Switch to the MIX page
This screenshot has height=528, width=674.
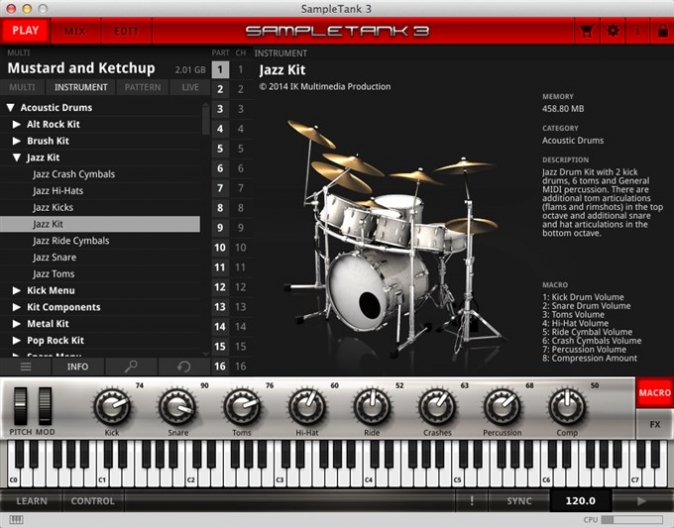pos(75,31)
